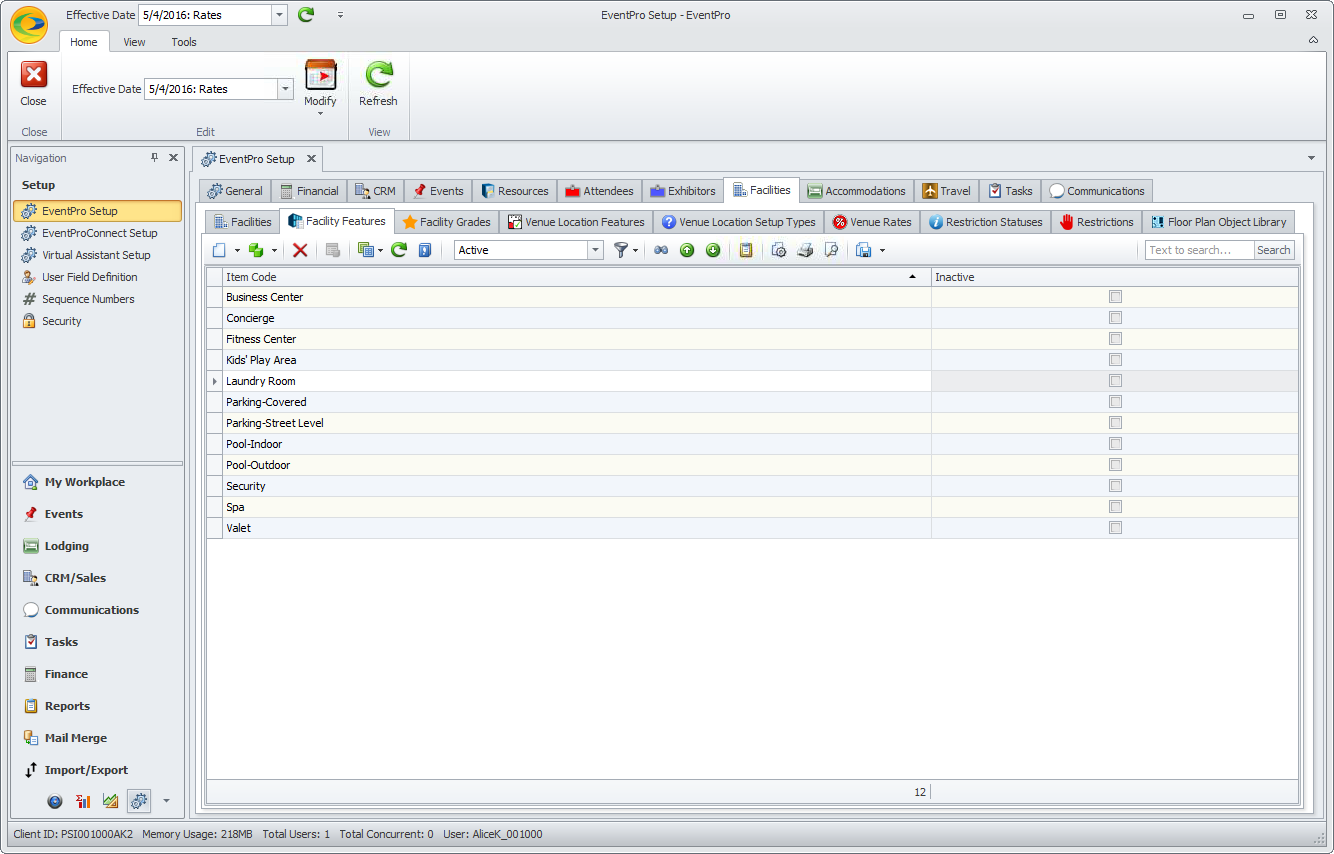Screen dimensions: 1334x854
Task: Click the bar chart icon in navigation footer
Action: (83, 801)
